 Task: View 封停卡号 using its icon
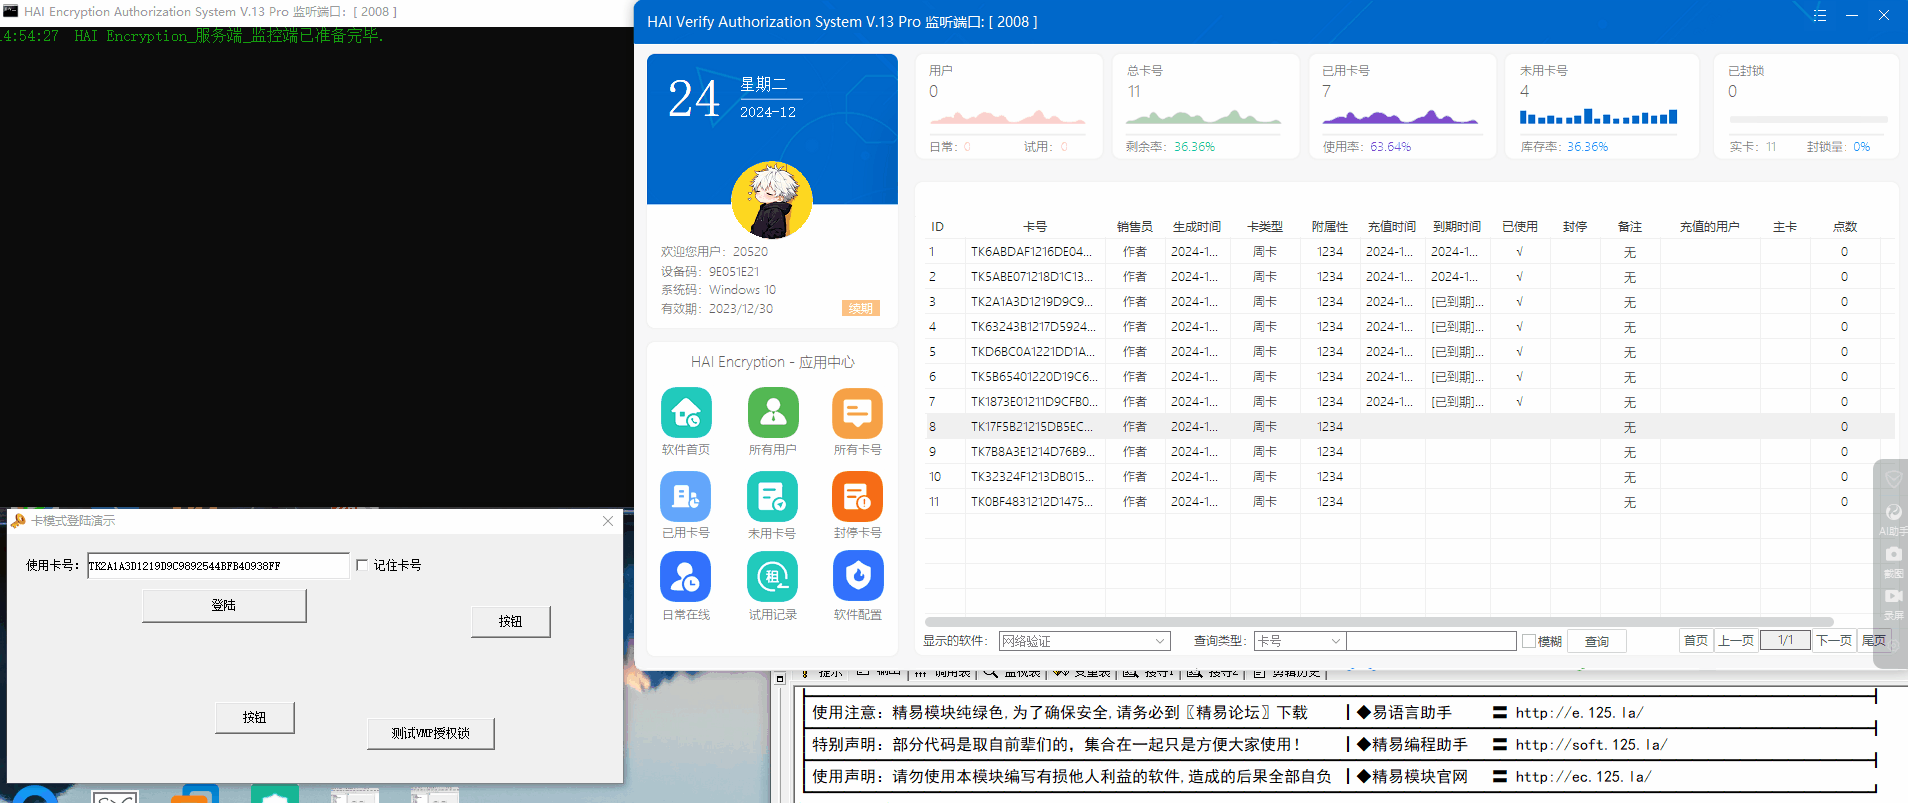coord(857,496)
